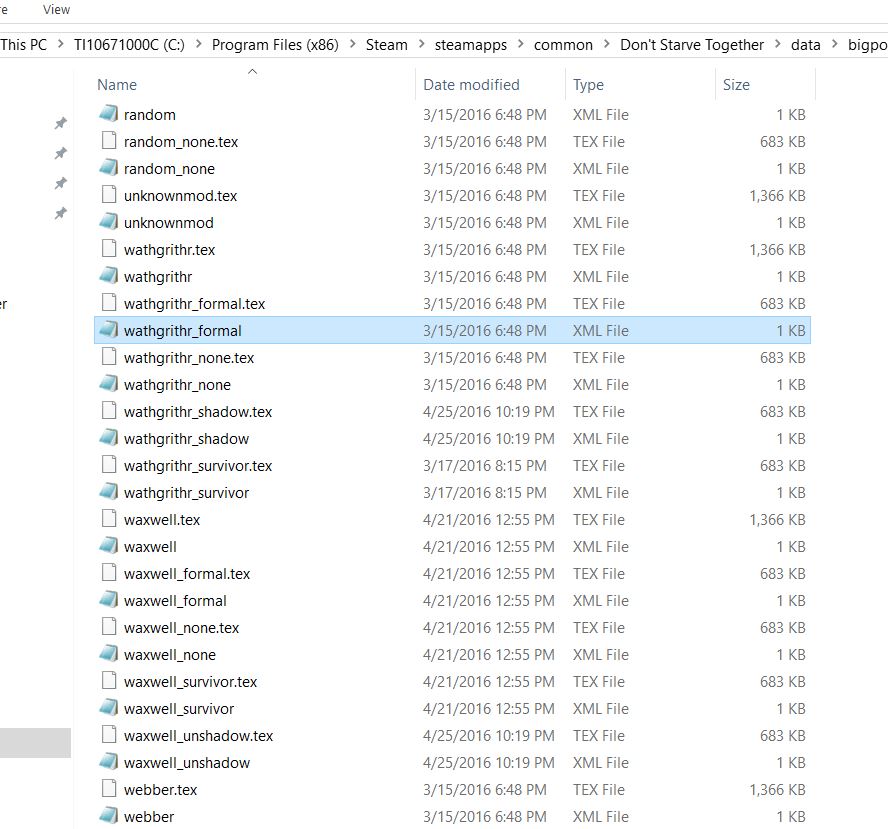Go to the common folder breadcrumb
888x829 pixels.
pos(563,45)
